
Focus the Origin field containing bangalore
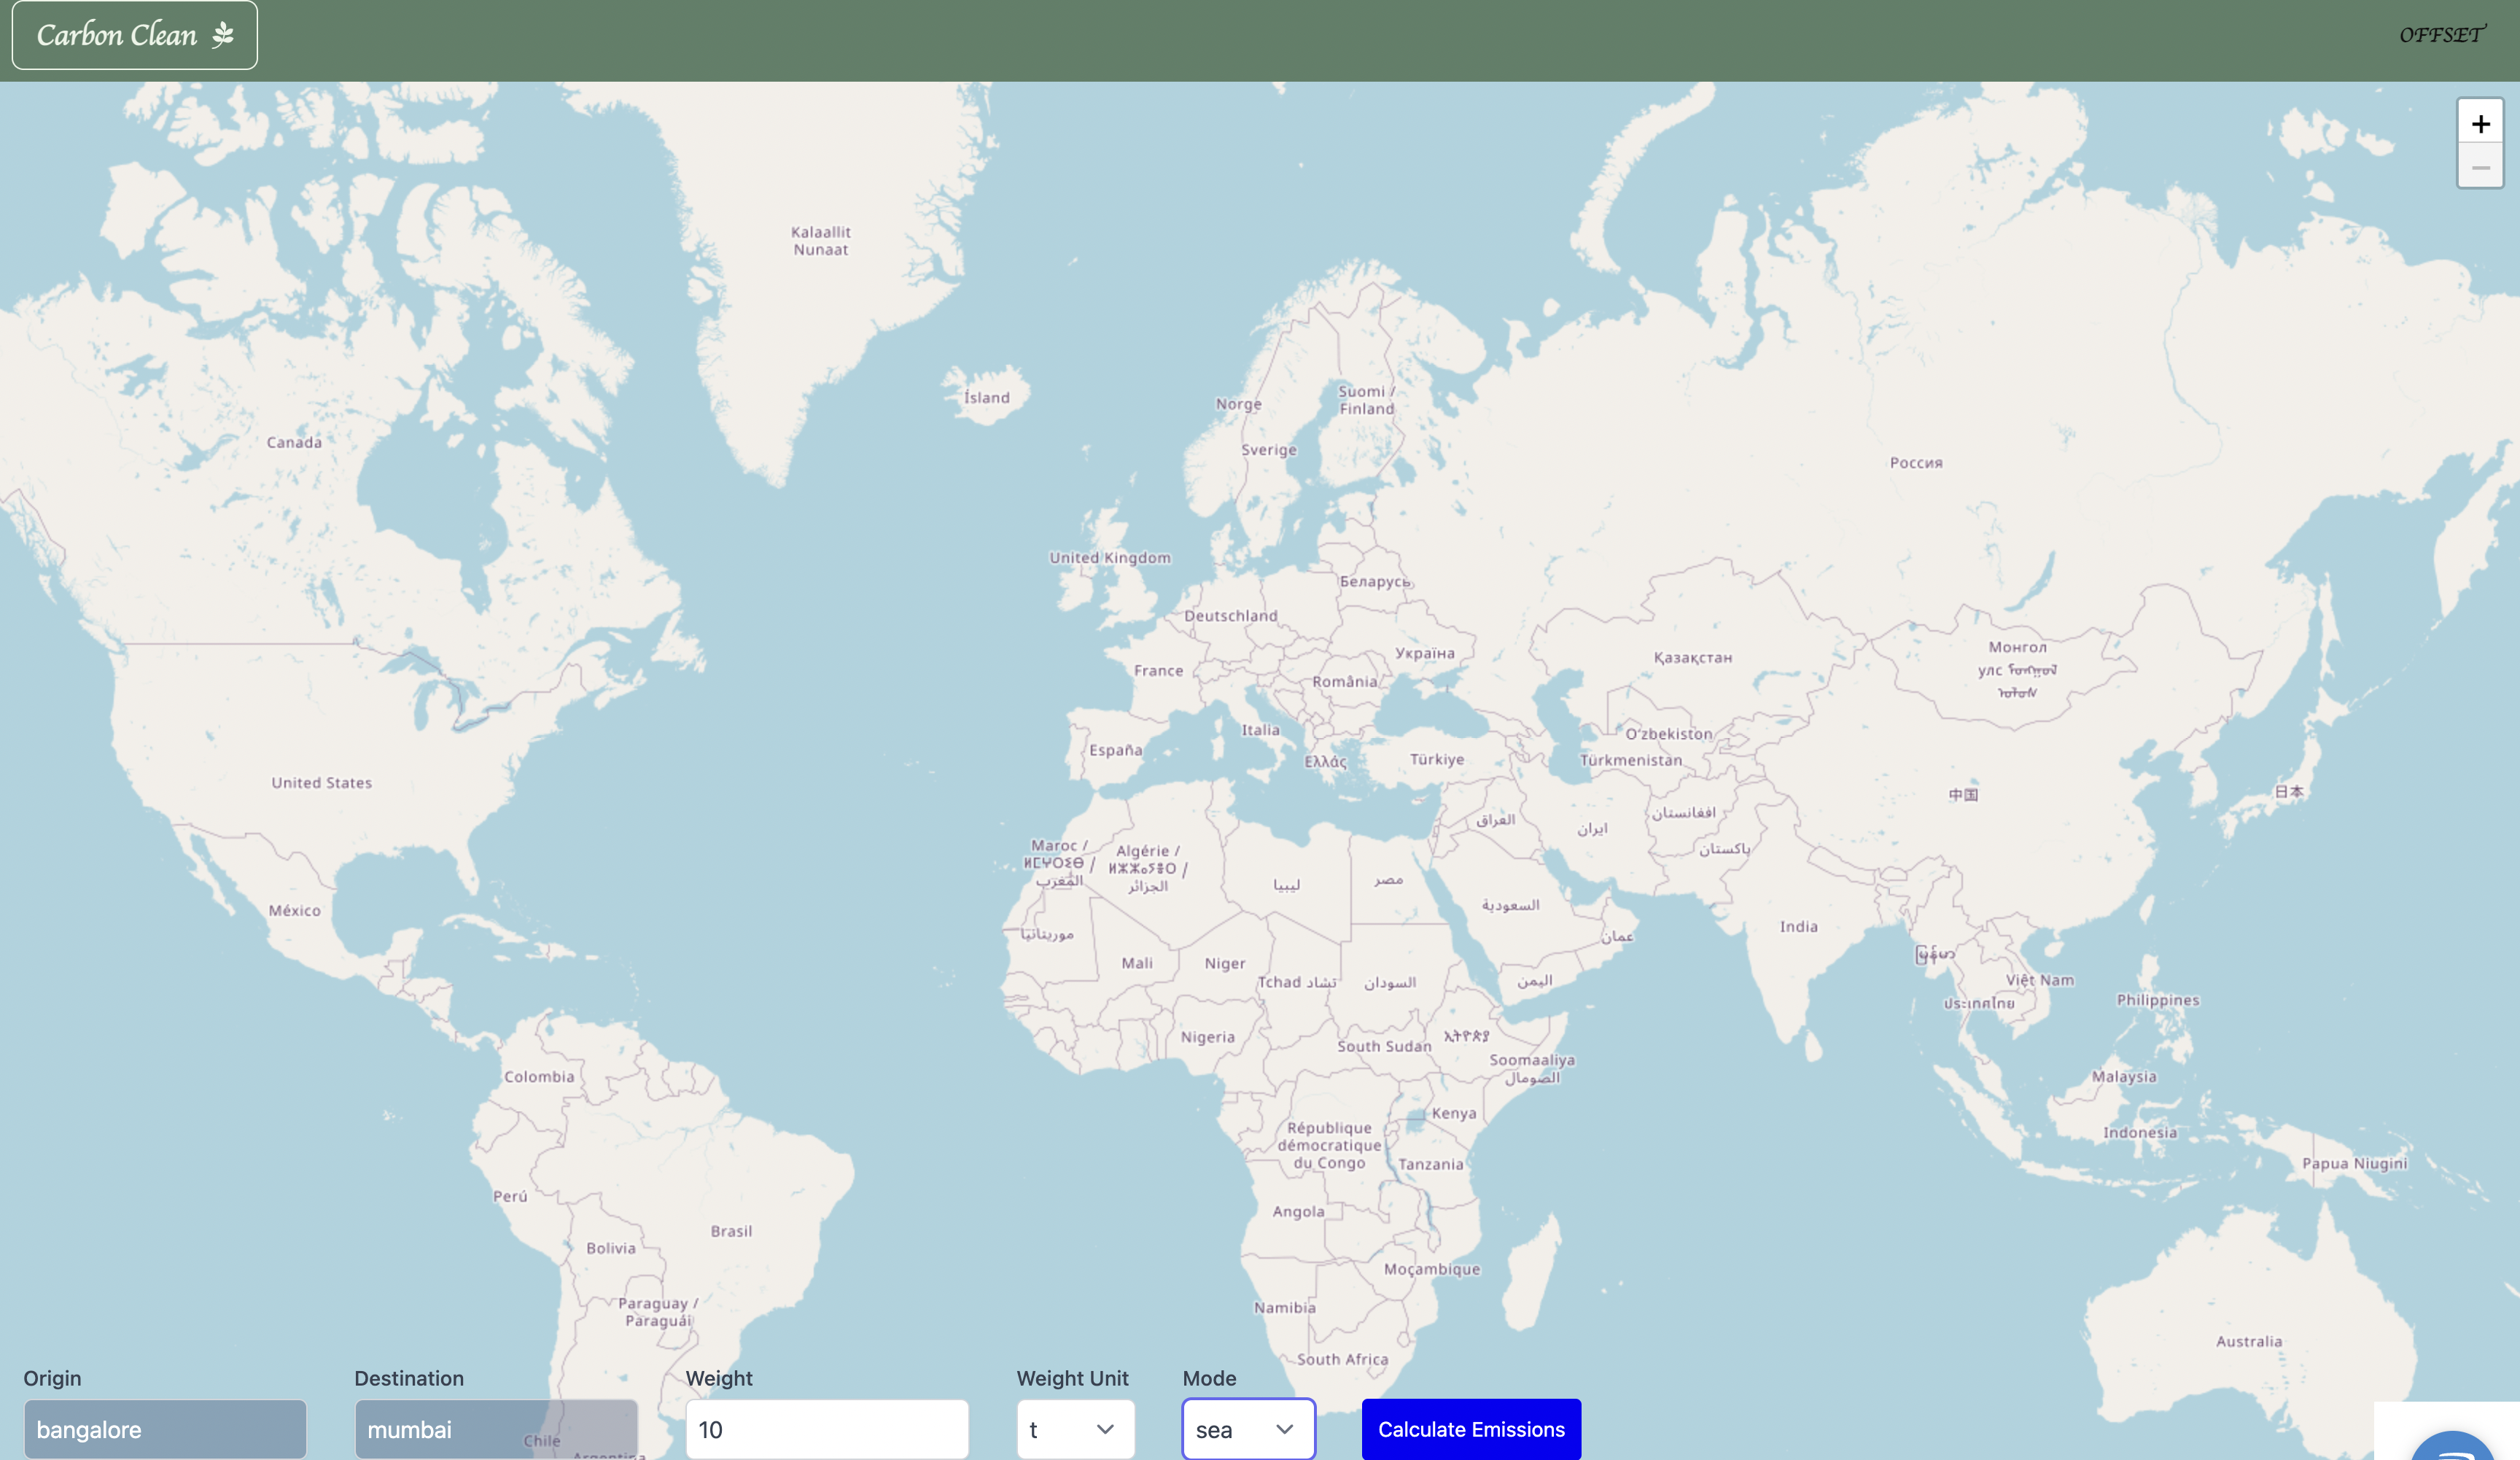165,1429
